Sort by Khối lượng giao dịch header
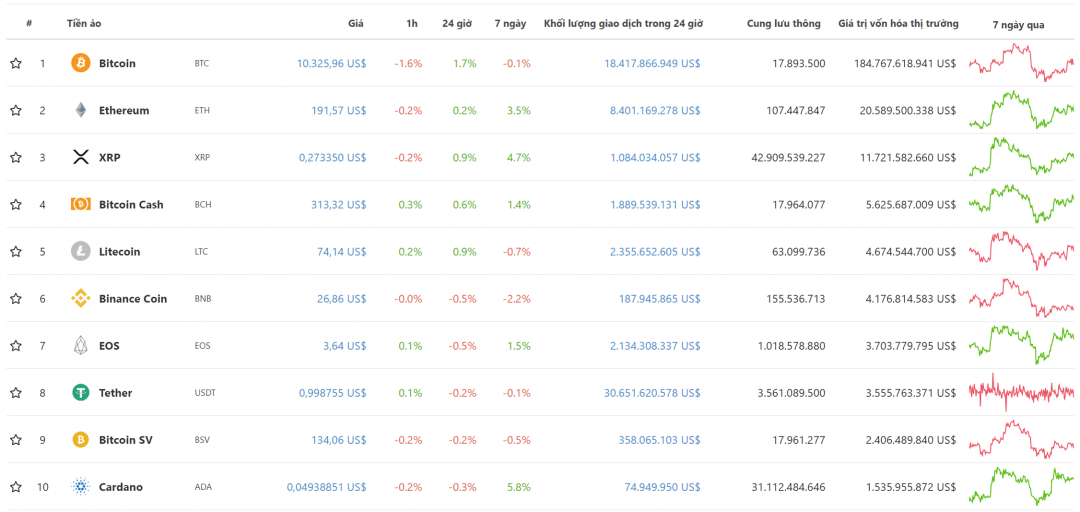The height and width of the screenshot is (512, 1080). [x=623, y=23]
